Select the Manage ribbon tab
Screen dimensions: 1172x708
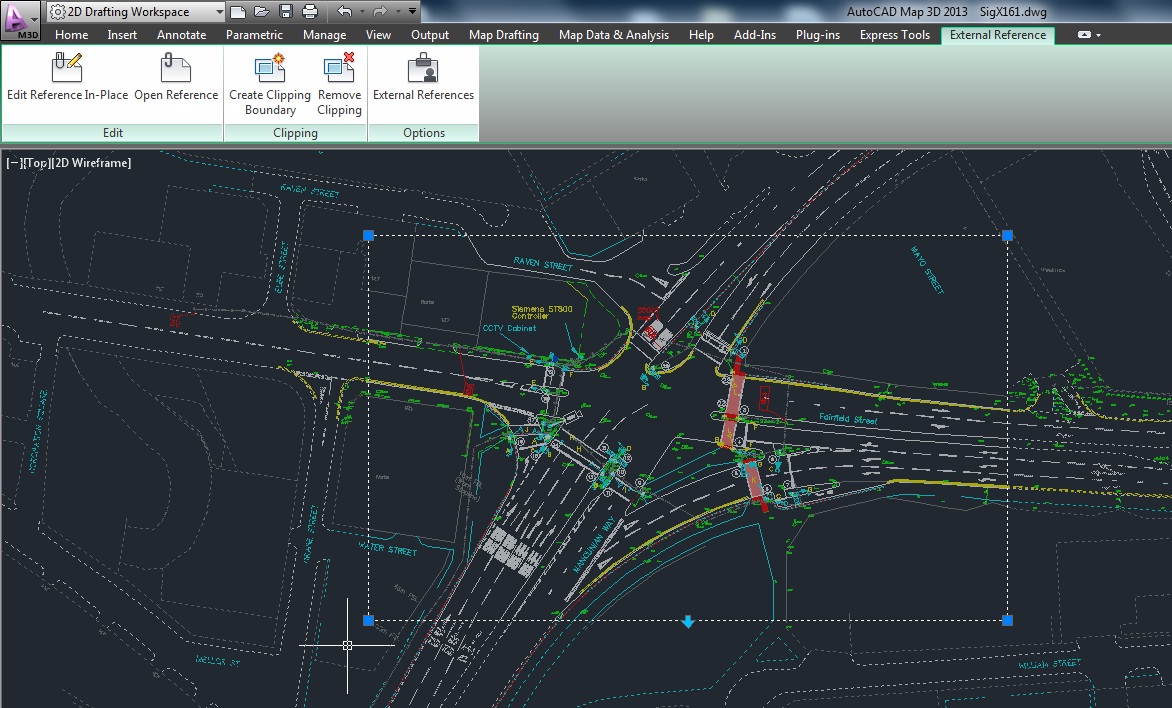pyautogui.click(x=324, y=34)
